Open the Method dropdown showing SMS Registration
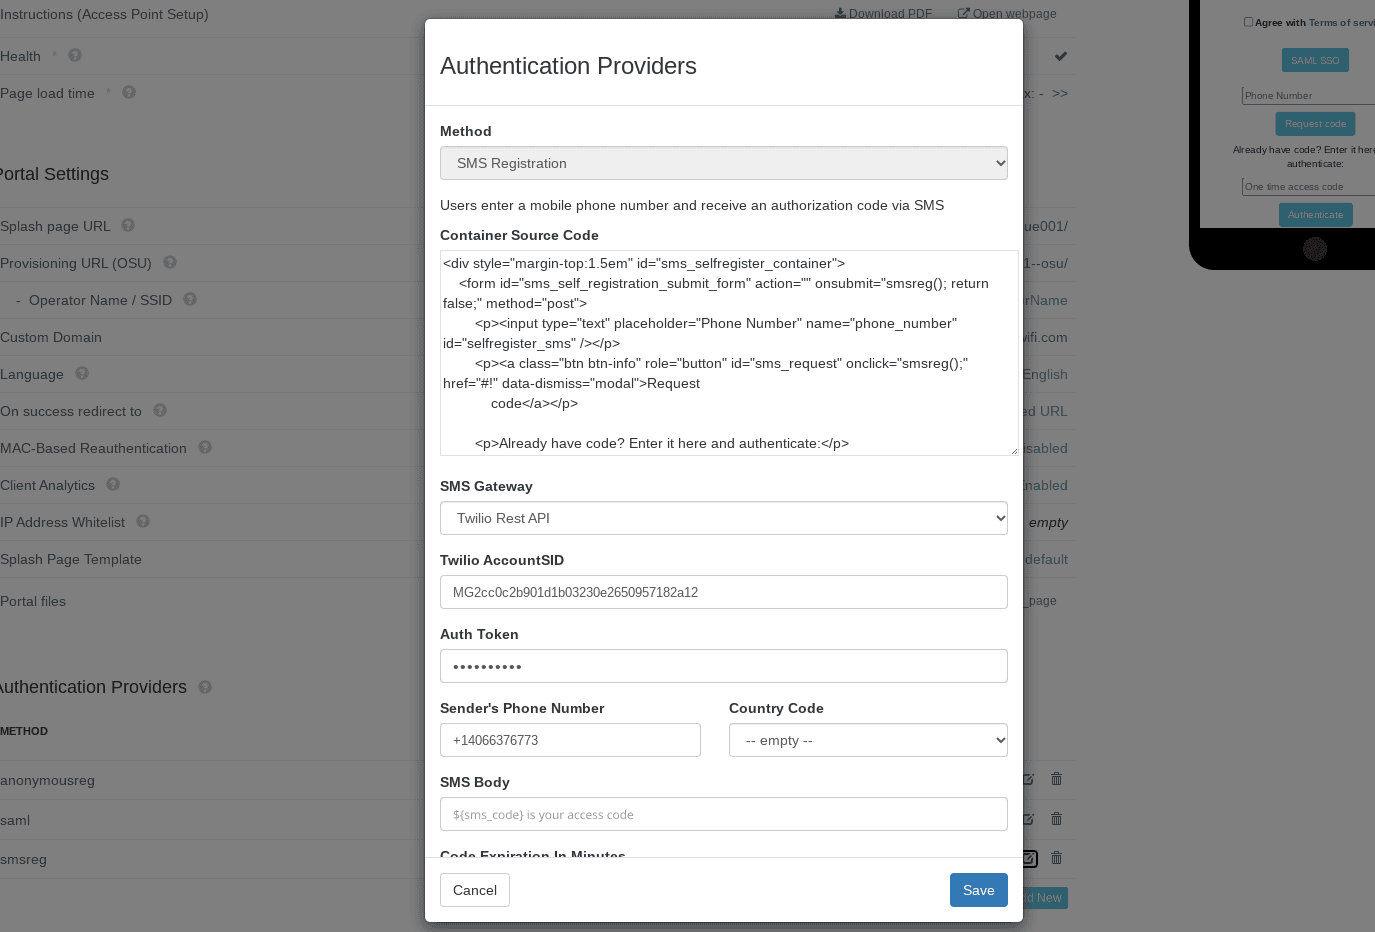The width and height of the screenshot is (1375, 932). click(x=724, y=163)
